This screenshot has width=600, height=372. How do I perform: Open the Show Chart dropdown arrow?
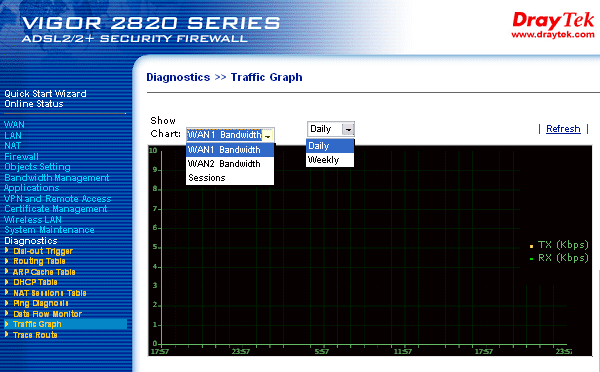tap(268, 135)
